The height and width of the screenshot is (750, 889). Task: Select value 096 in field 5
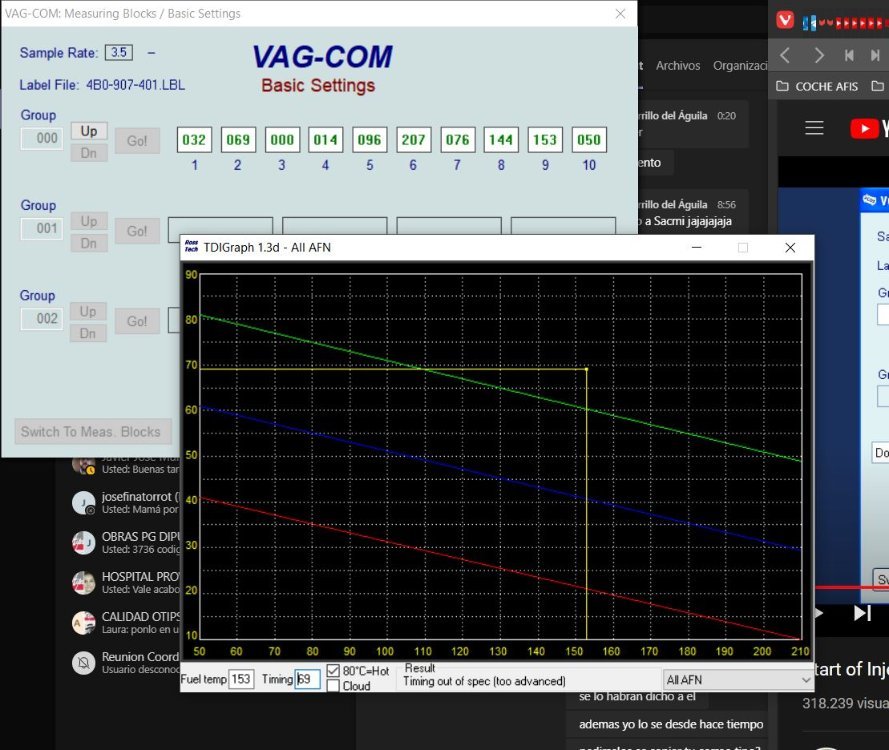370,140
